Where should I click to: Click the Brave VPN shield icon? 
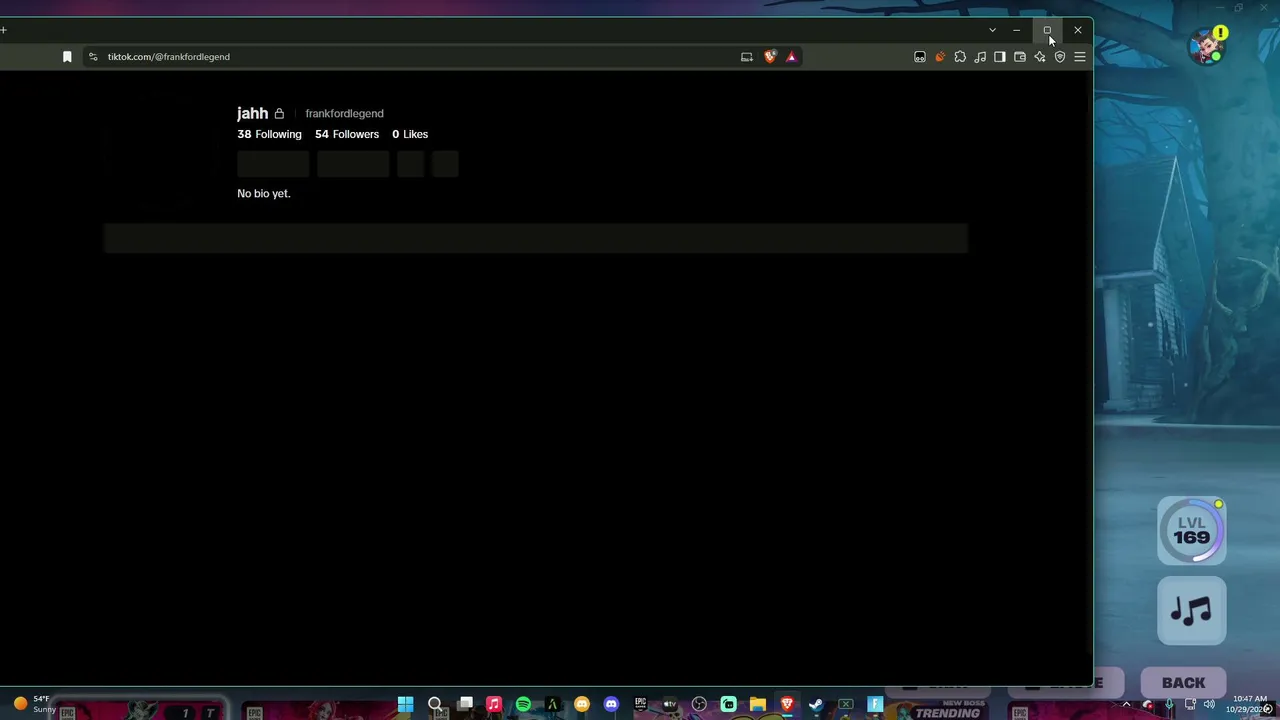[x=1060, y=57]
